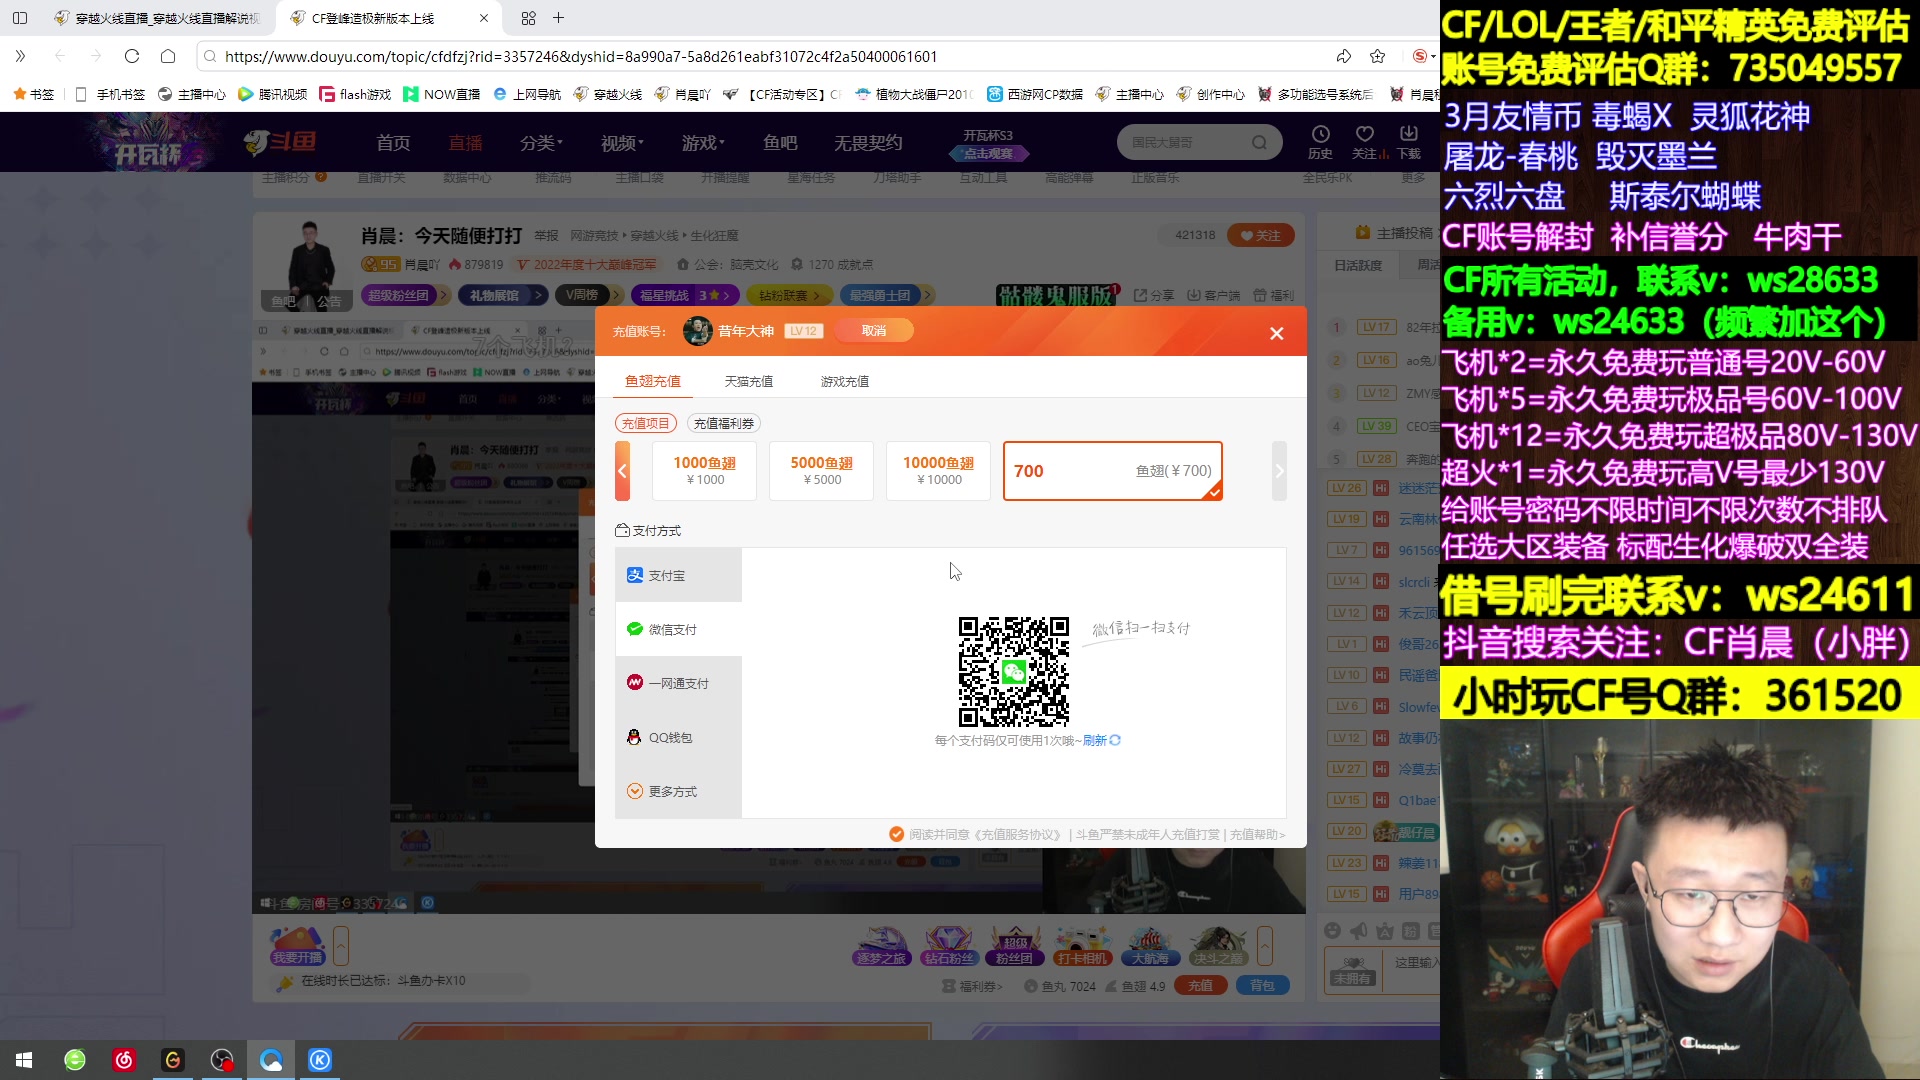Open the 大航海 gift icon
1920x1080 pixels.
pyautogui.click(x=1150, y=946)
